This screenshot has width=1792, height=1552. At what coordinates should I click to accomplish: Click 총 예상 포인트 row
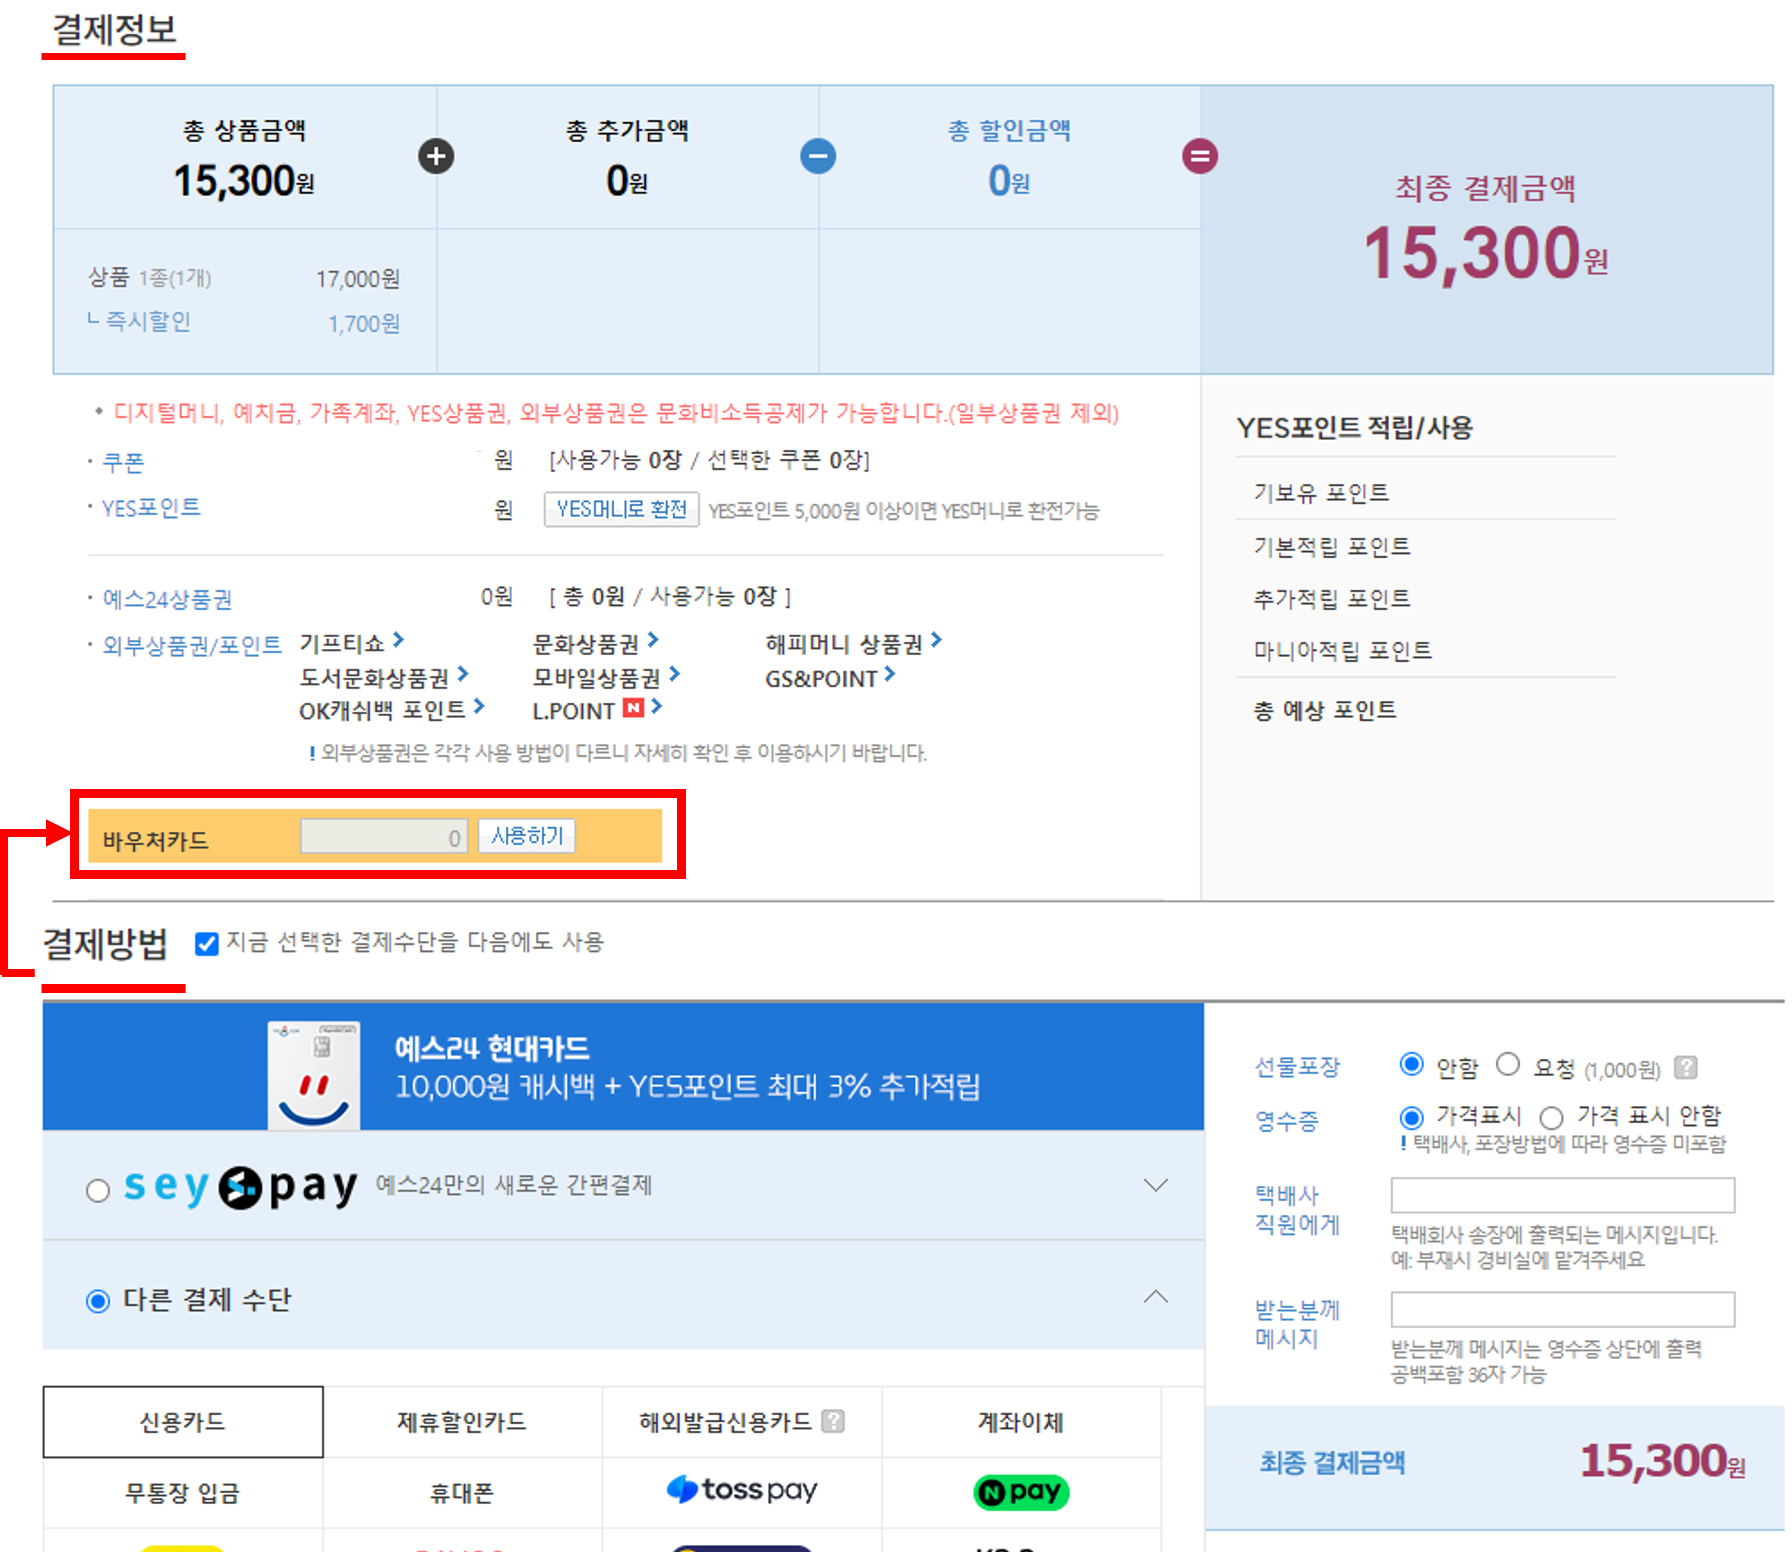tap(1426, 711)
